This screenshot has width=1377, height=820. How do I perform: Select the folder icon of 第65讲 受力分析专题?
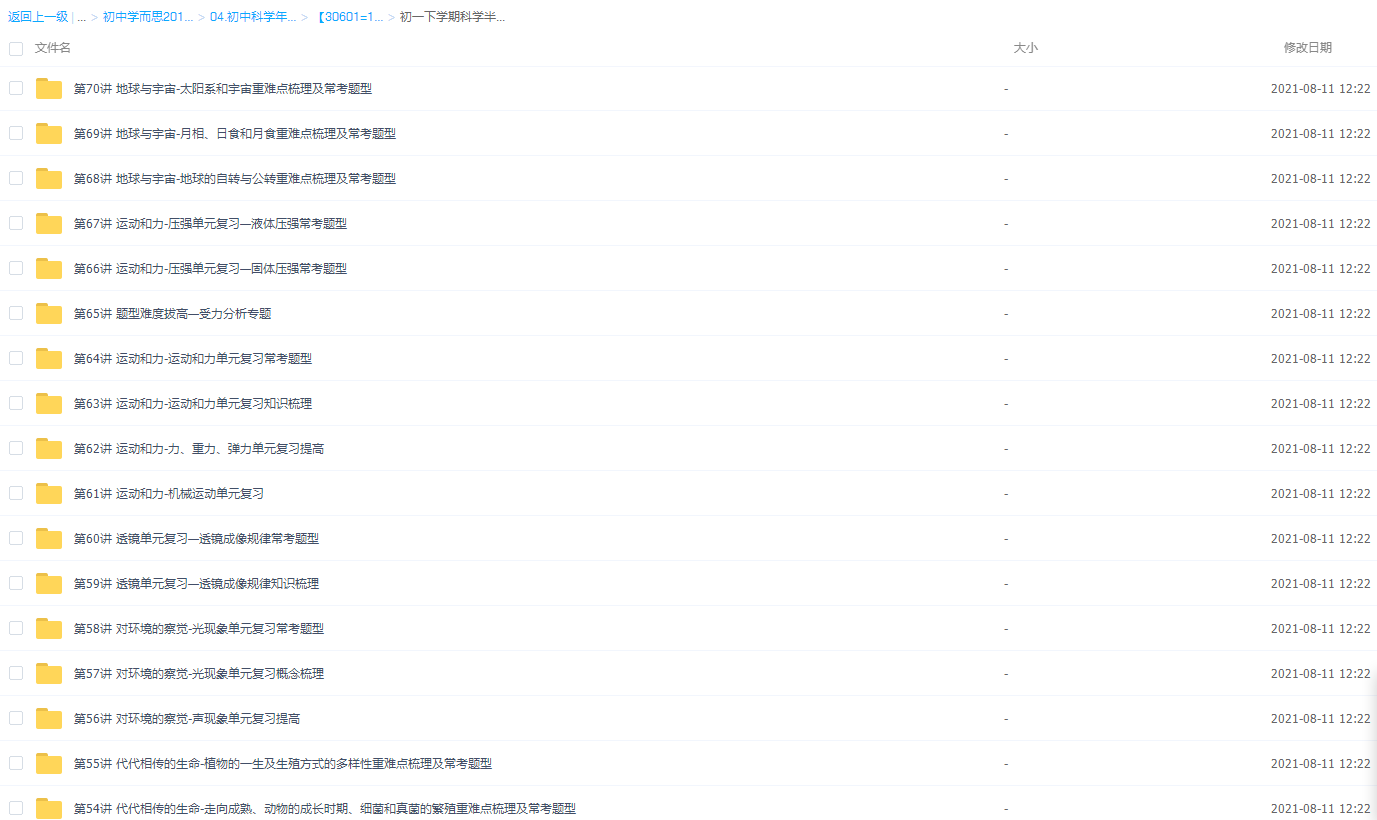coord(49,314)
